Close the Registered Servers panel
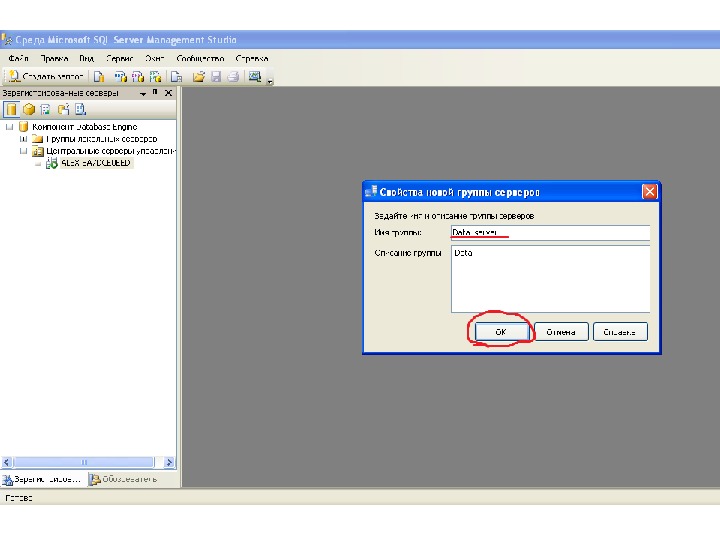 click(x=169, y=93)
